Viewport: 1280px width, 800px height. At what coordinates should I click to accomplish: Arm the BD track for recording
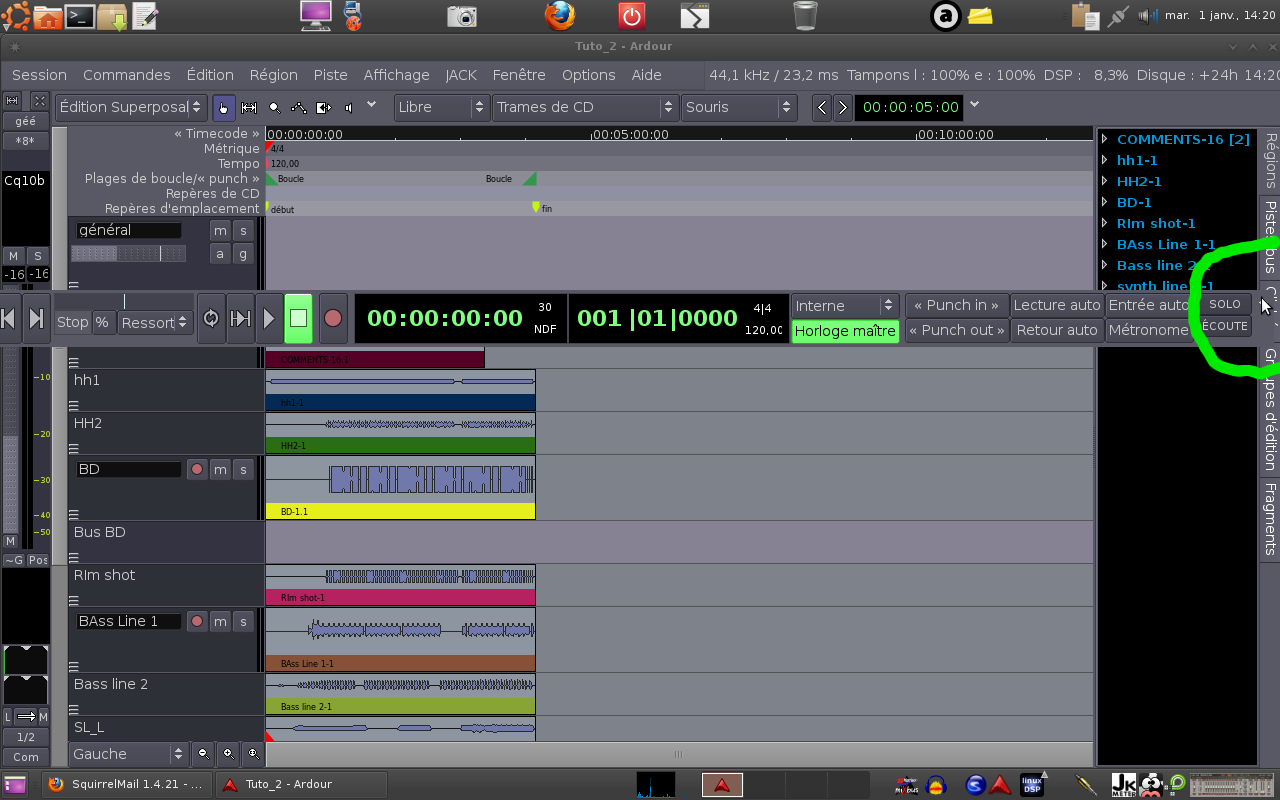[197, 469]
